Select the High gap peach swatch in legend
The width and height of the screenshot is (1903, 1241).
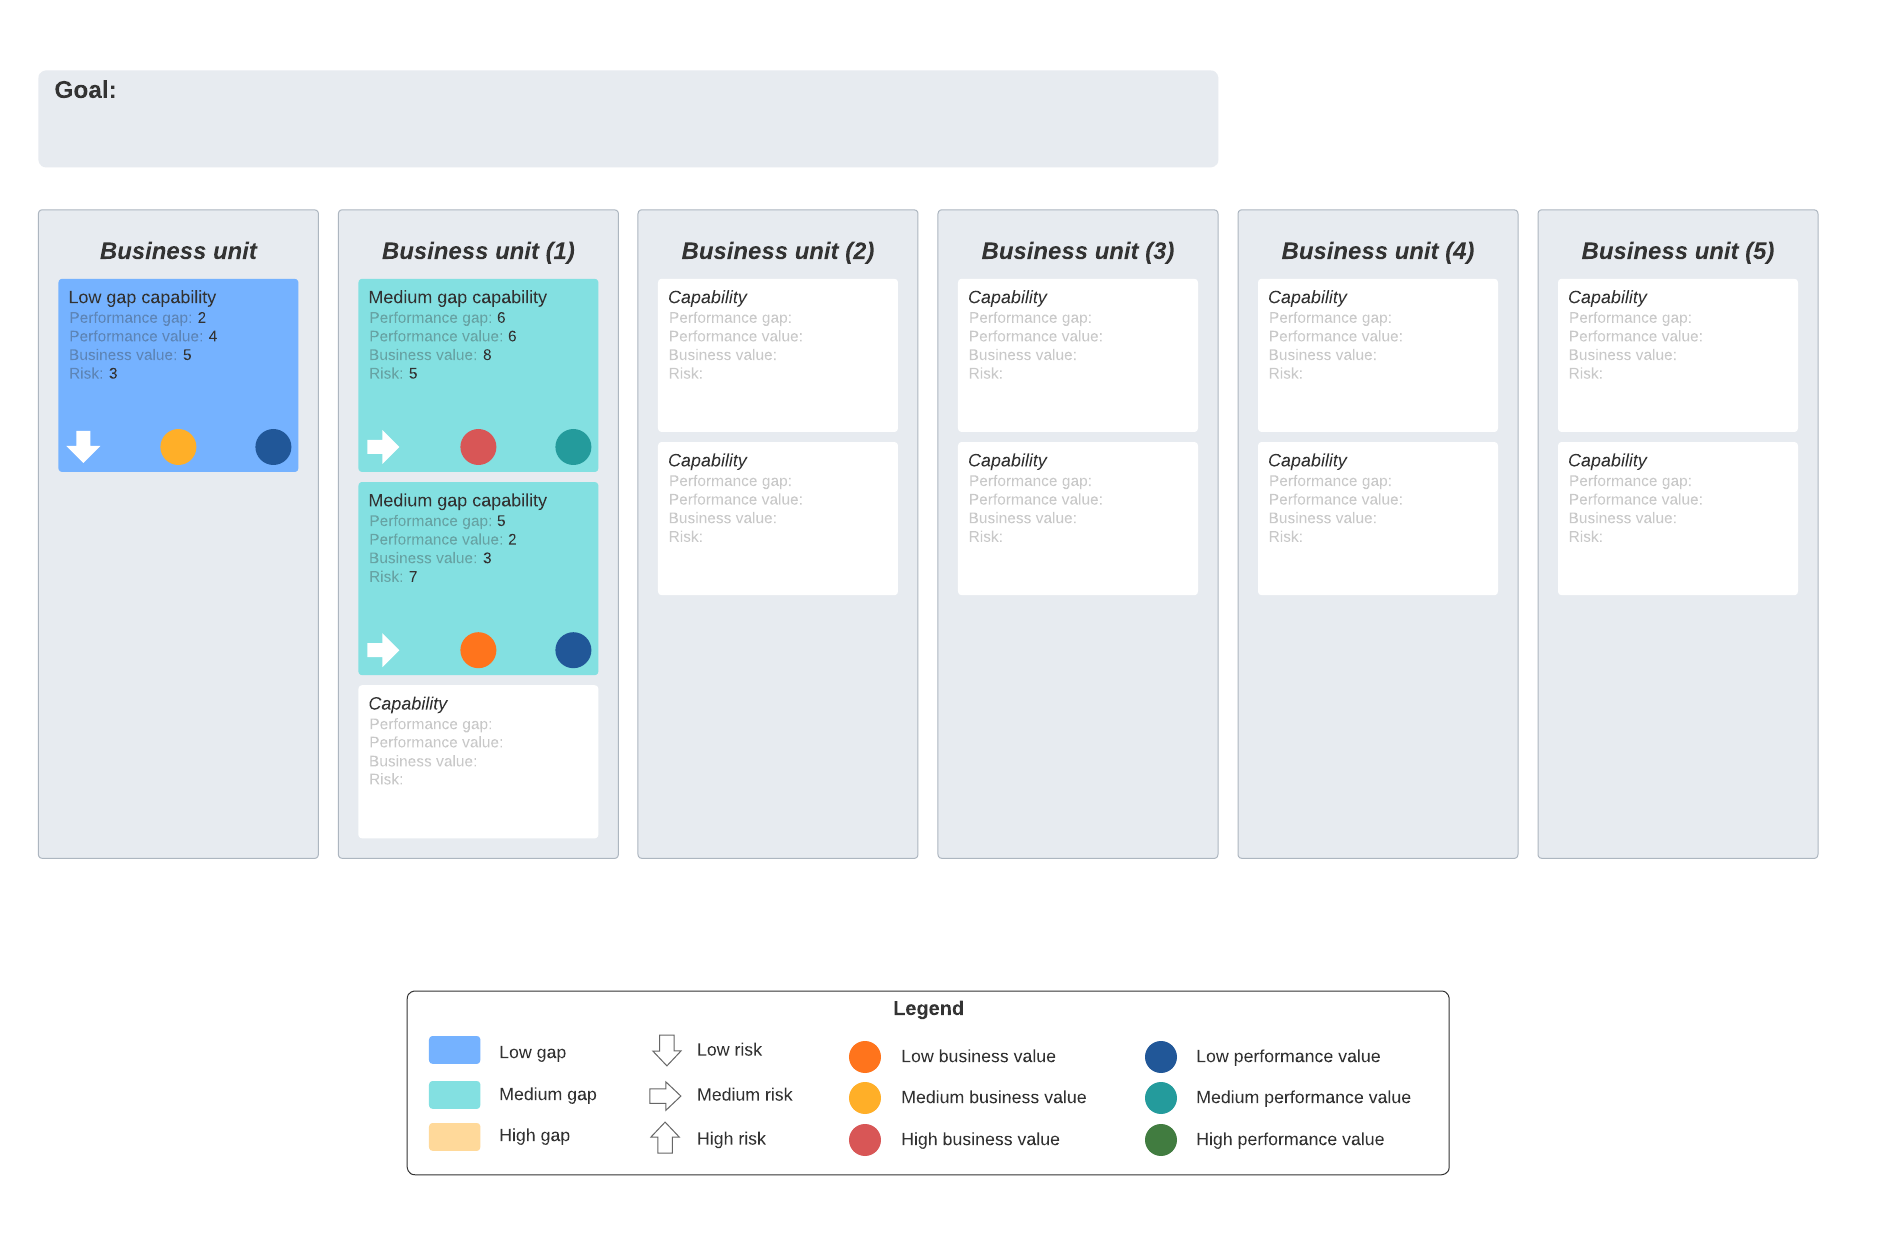tap(454, 1137)
